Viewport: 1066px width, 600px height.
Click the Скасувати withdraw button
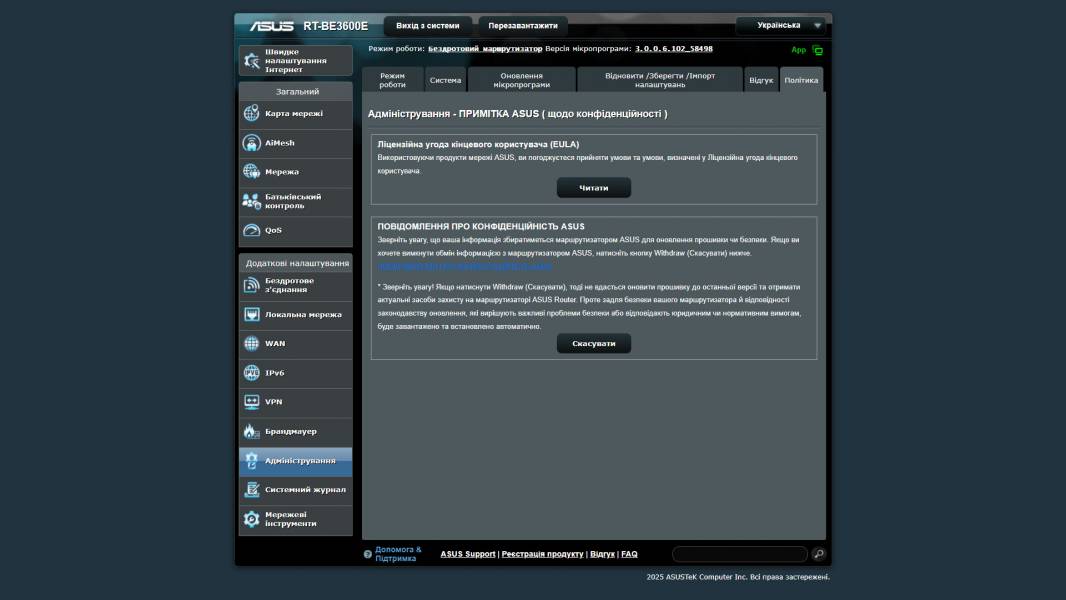coord(594,343)
